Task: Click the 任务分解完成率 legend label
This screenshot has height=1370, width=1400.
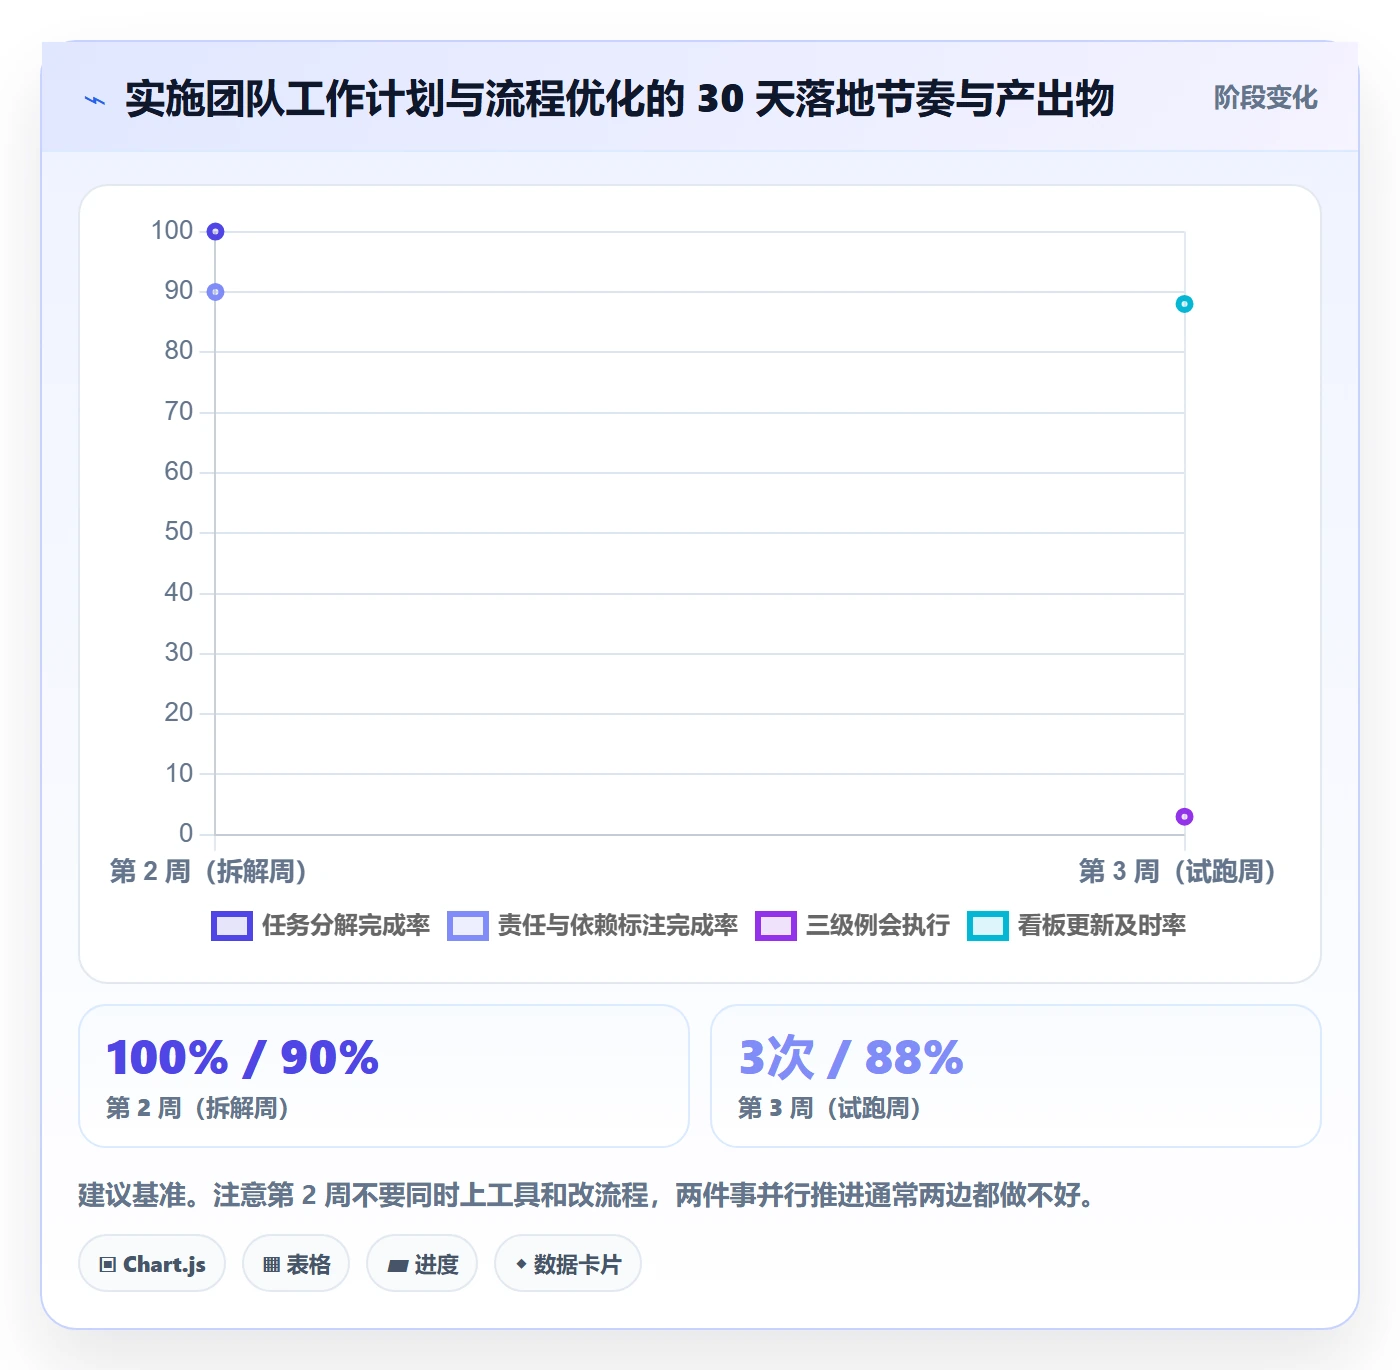Action: (x=346, y=926)
